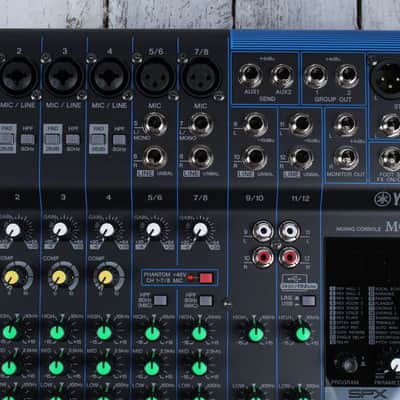This screenshot has height=400, width=400.
Task: Engage the HPF 80Hz switch on channel 3
Action: [x=73, y=139]
